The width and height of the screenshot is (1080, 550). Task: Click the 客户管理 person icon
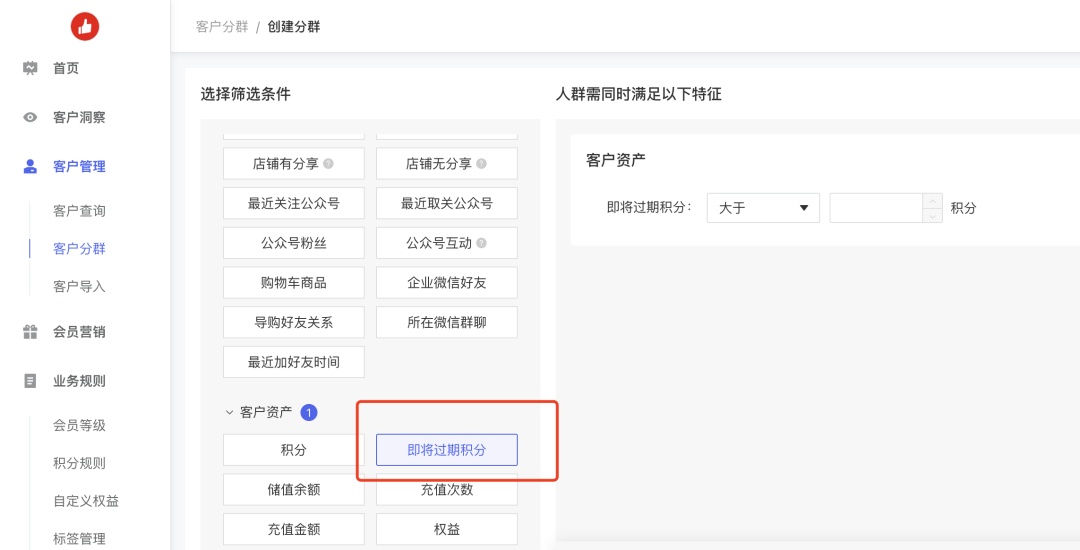(30, 167)
